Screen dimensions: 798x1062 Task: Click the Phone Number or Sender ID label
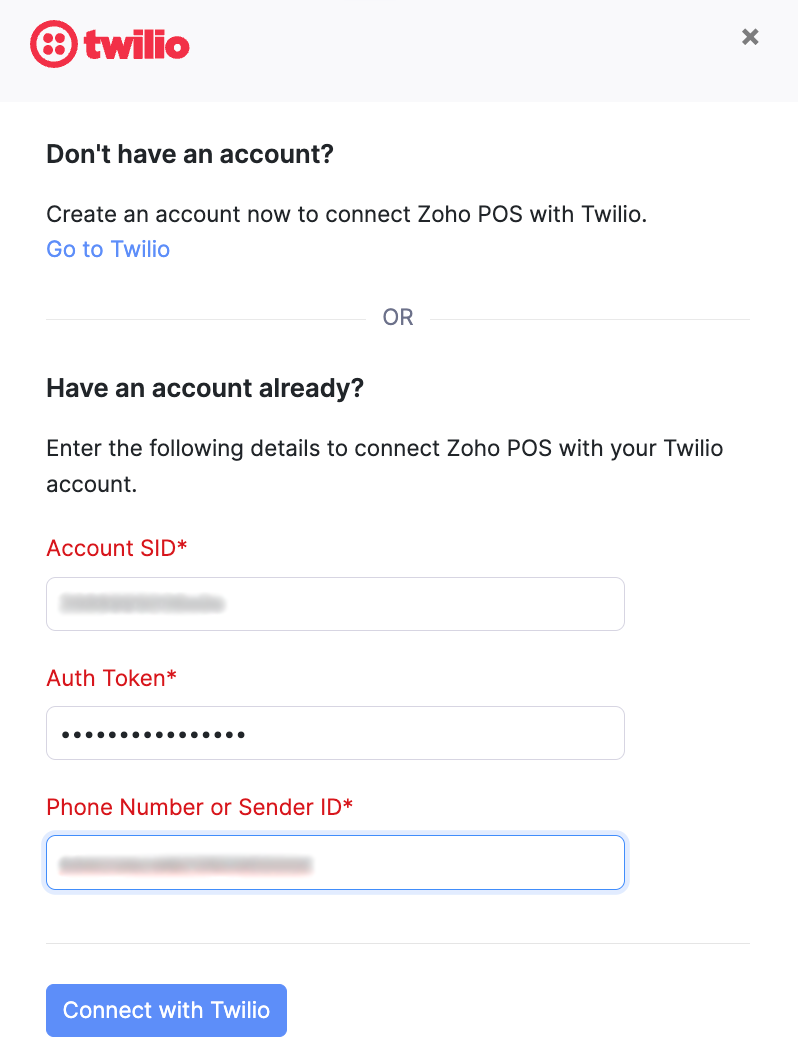(194, 807)
